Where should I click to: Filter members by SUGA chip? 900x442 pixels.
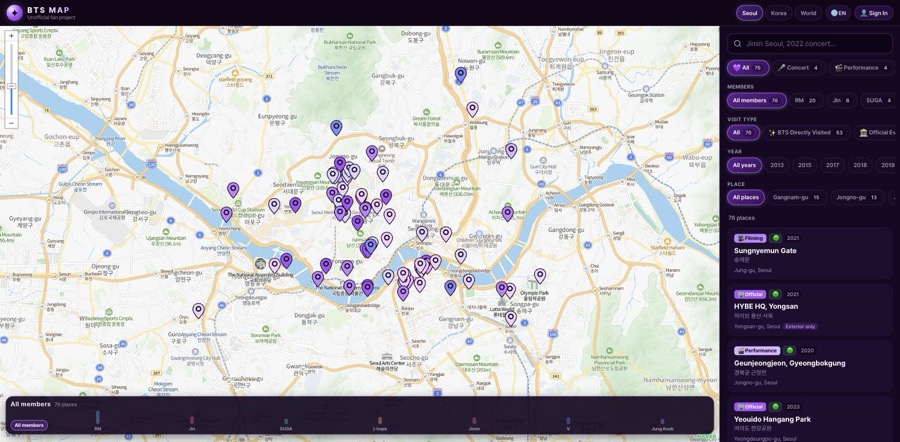point(879,100)
